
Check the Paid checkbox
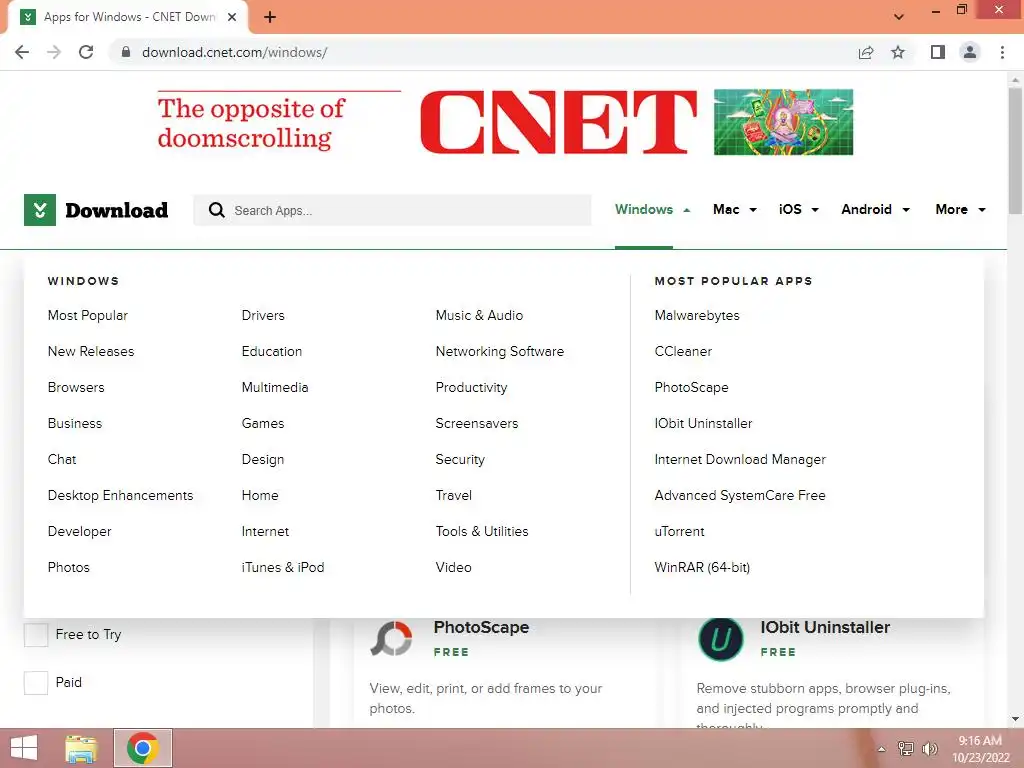point(36,683)
